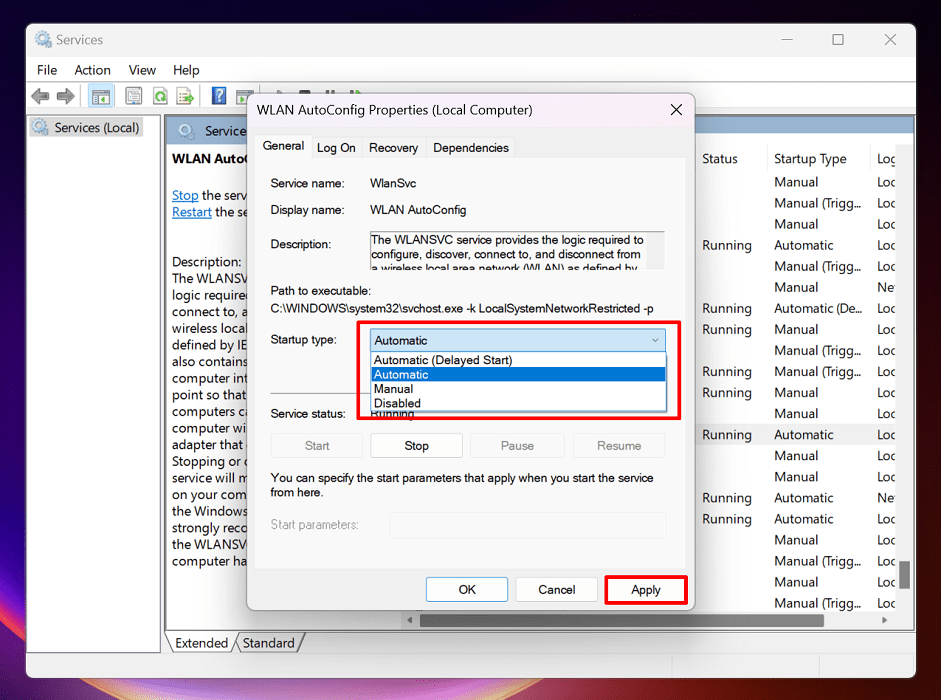Switch to the Standard view tab
The width and height of the screenshot is (941, 700).
click(x=269, y=643)
